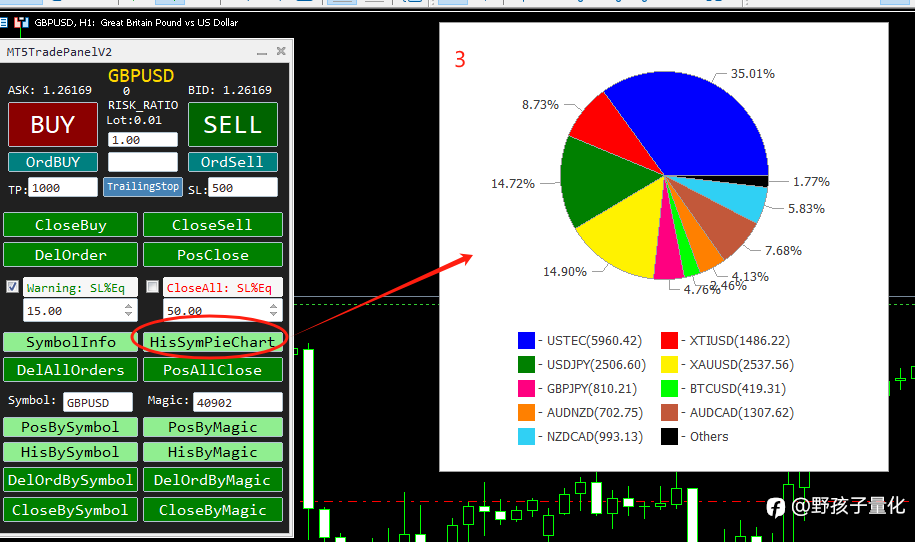Image resolution: width=915 pixels, height=542 pixels.
Task: Click the bright green BTCUSD legend swatch
Action: [x=669, y=389]
